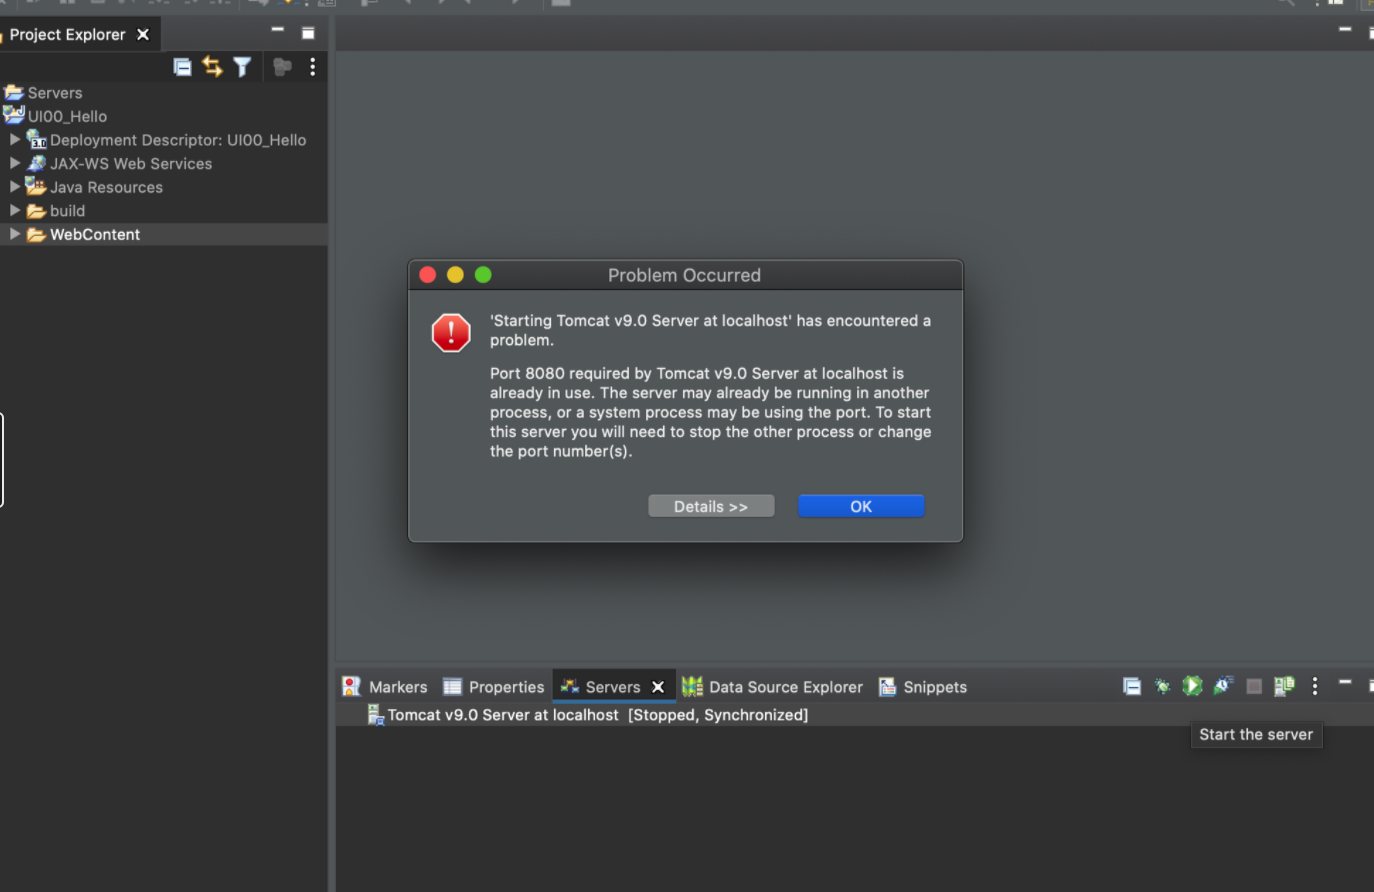Switch to the Properties tab
Image resolution: width=1374 pixels, height=892 pixels.
[x=494, y=687]
